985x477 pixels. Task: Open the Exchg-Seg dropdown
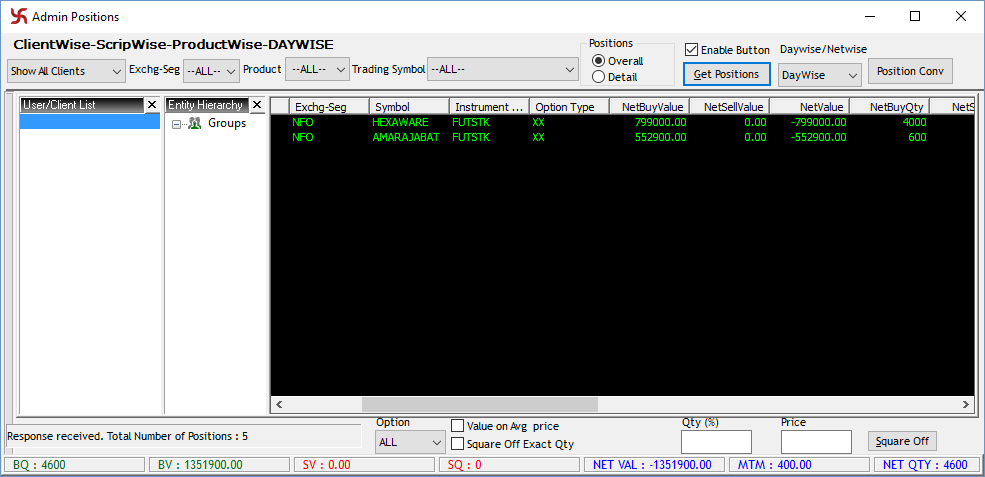coord(212,71)
